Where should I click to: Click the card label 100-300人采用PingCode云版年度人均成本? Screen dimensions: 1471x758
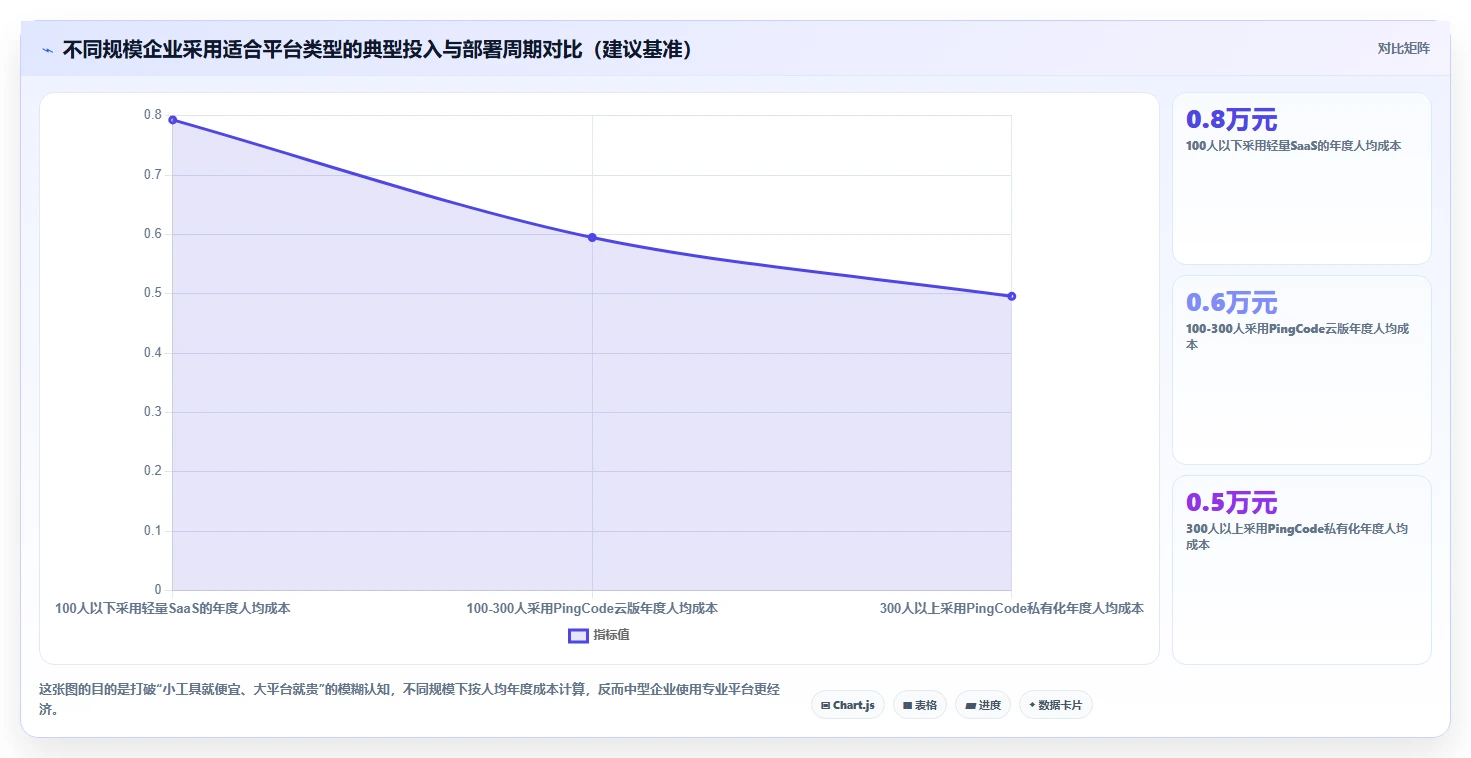[1297, 337]
